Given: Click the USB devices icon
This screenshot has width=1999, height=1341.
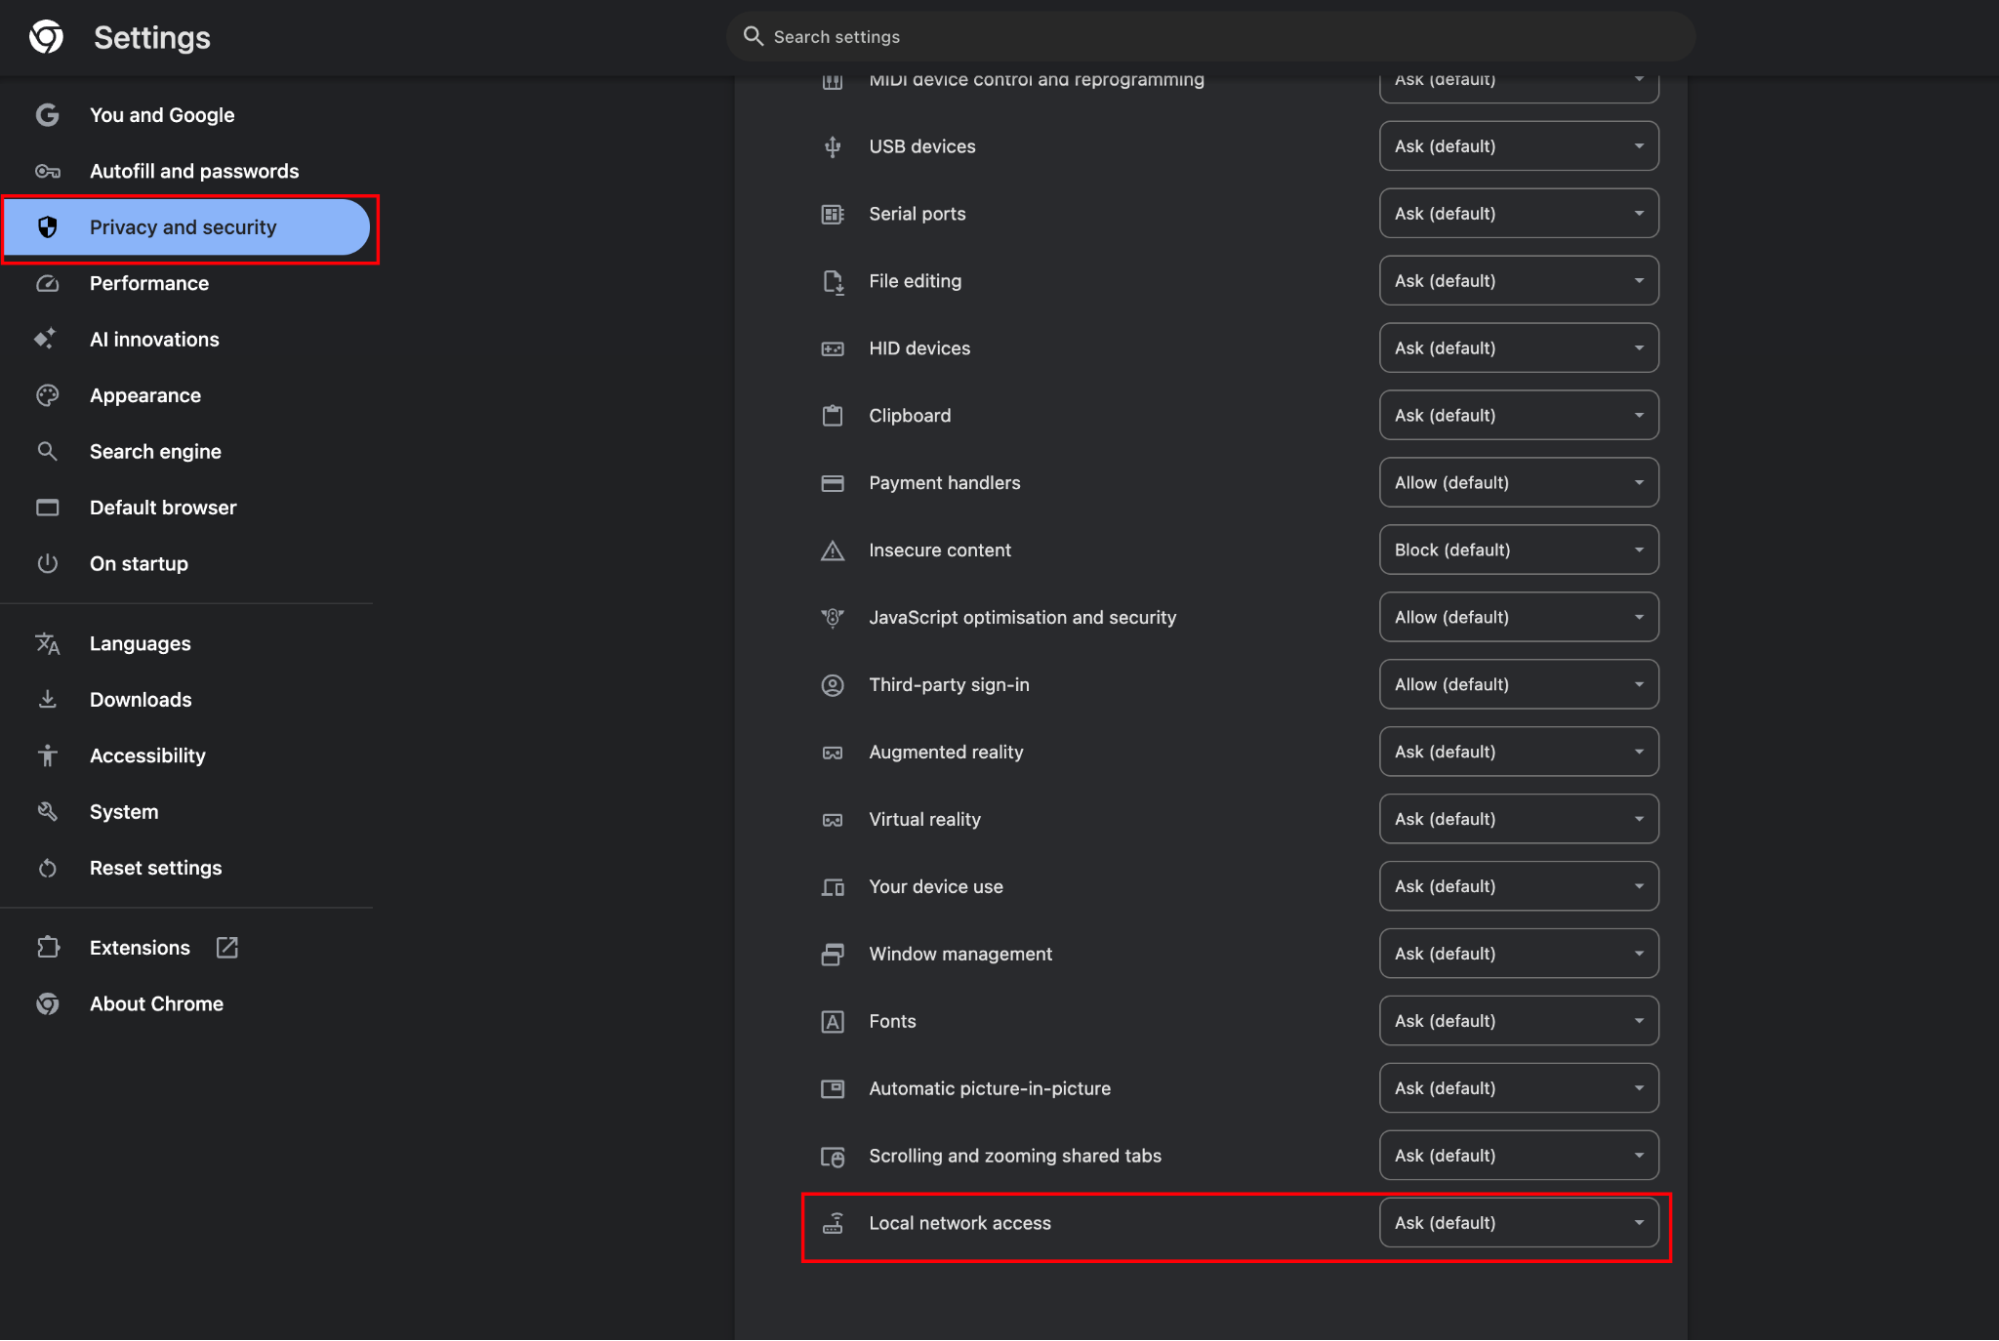Looking at the screenshot, I should coord(832,147).
